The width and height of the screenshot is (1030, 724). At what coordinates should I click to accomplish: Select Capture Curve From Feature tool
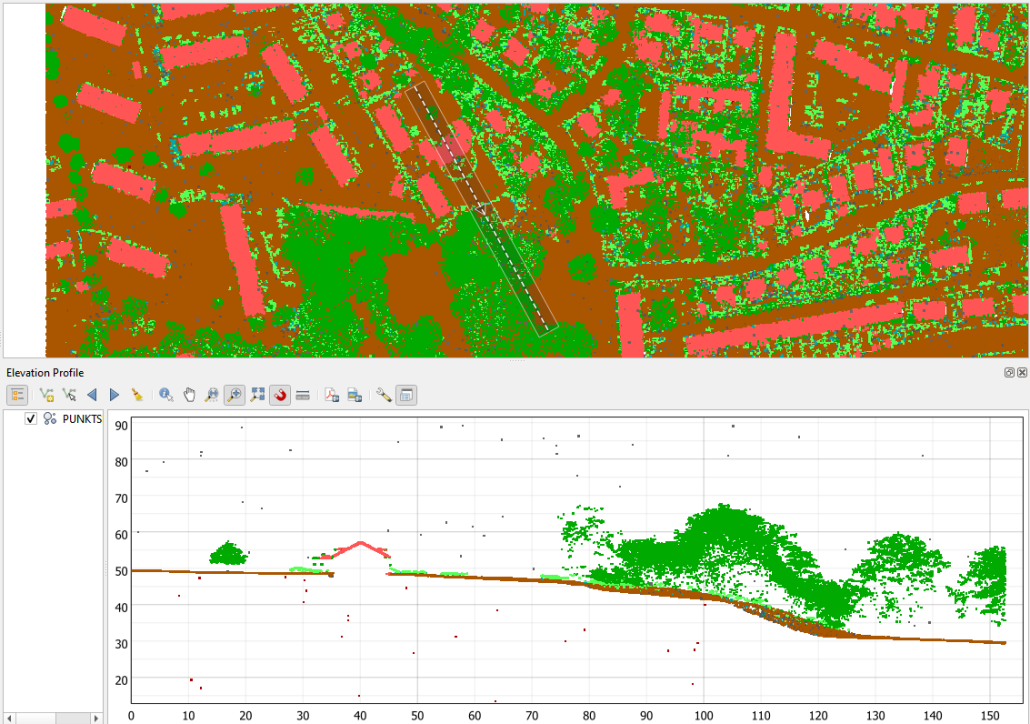(68, 394)
